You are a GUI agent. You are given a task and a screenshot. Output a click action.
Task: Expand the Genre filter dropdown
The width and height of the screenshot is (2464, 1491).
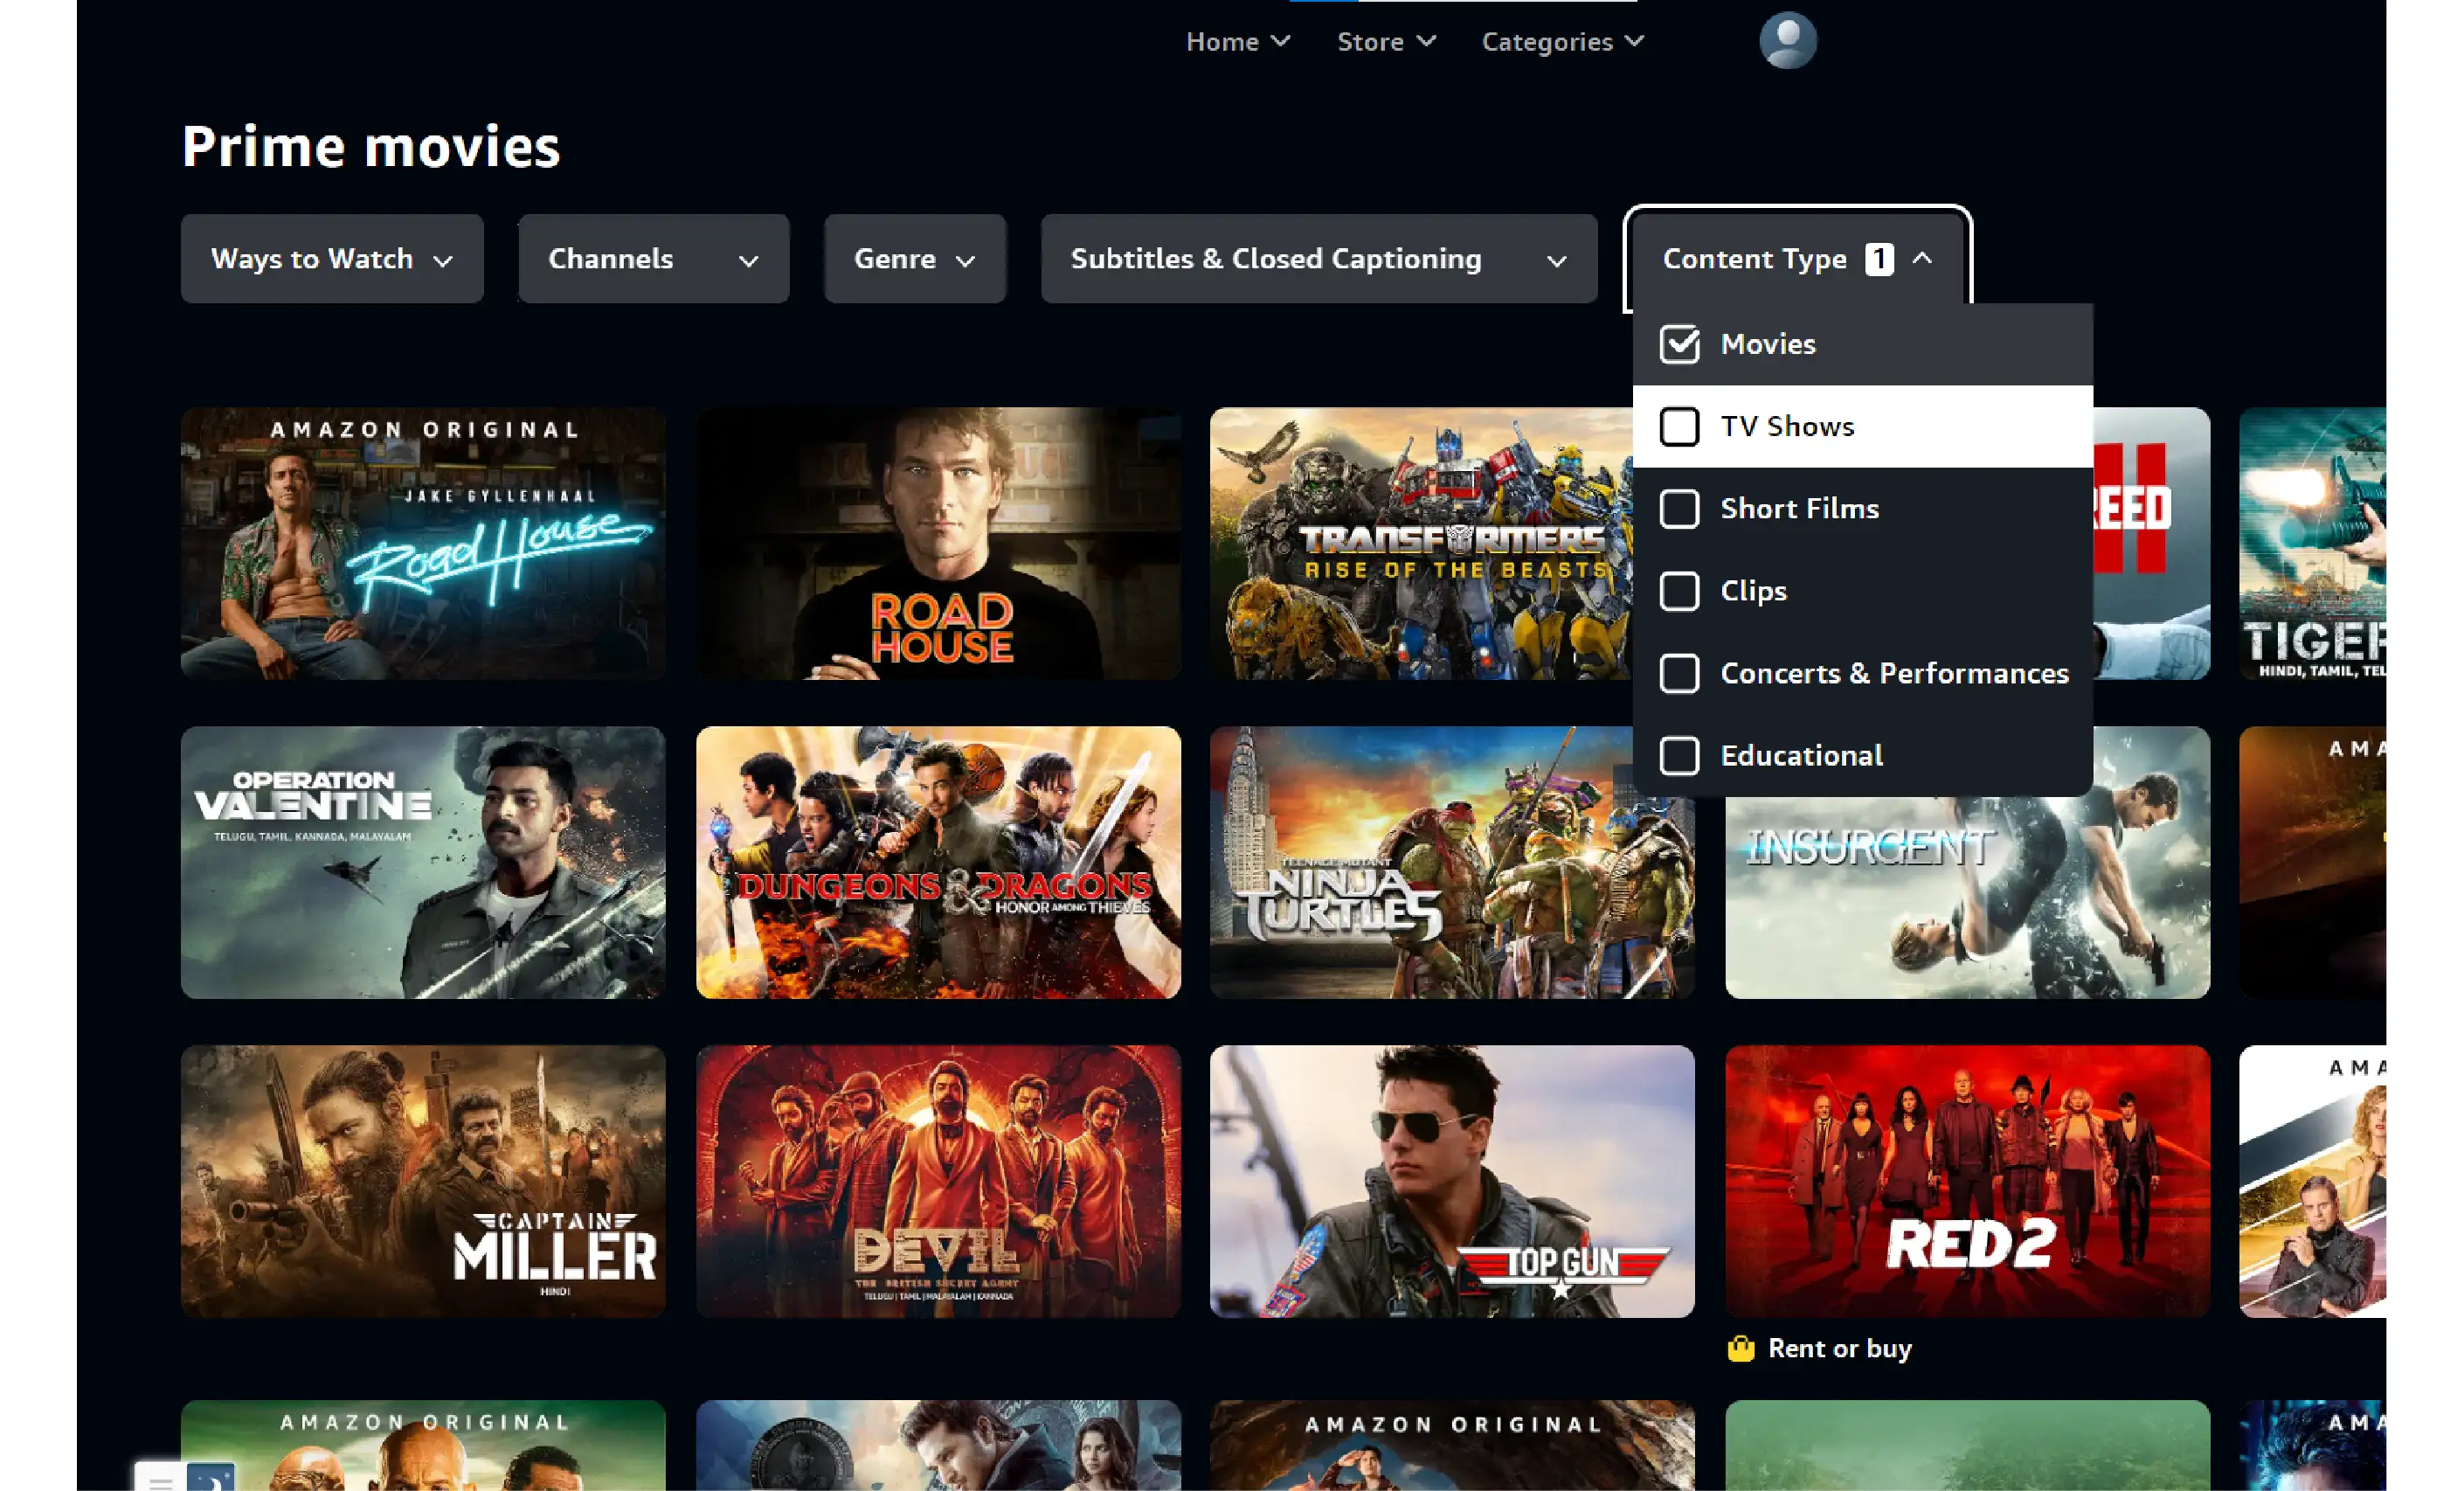914,259
